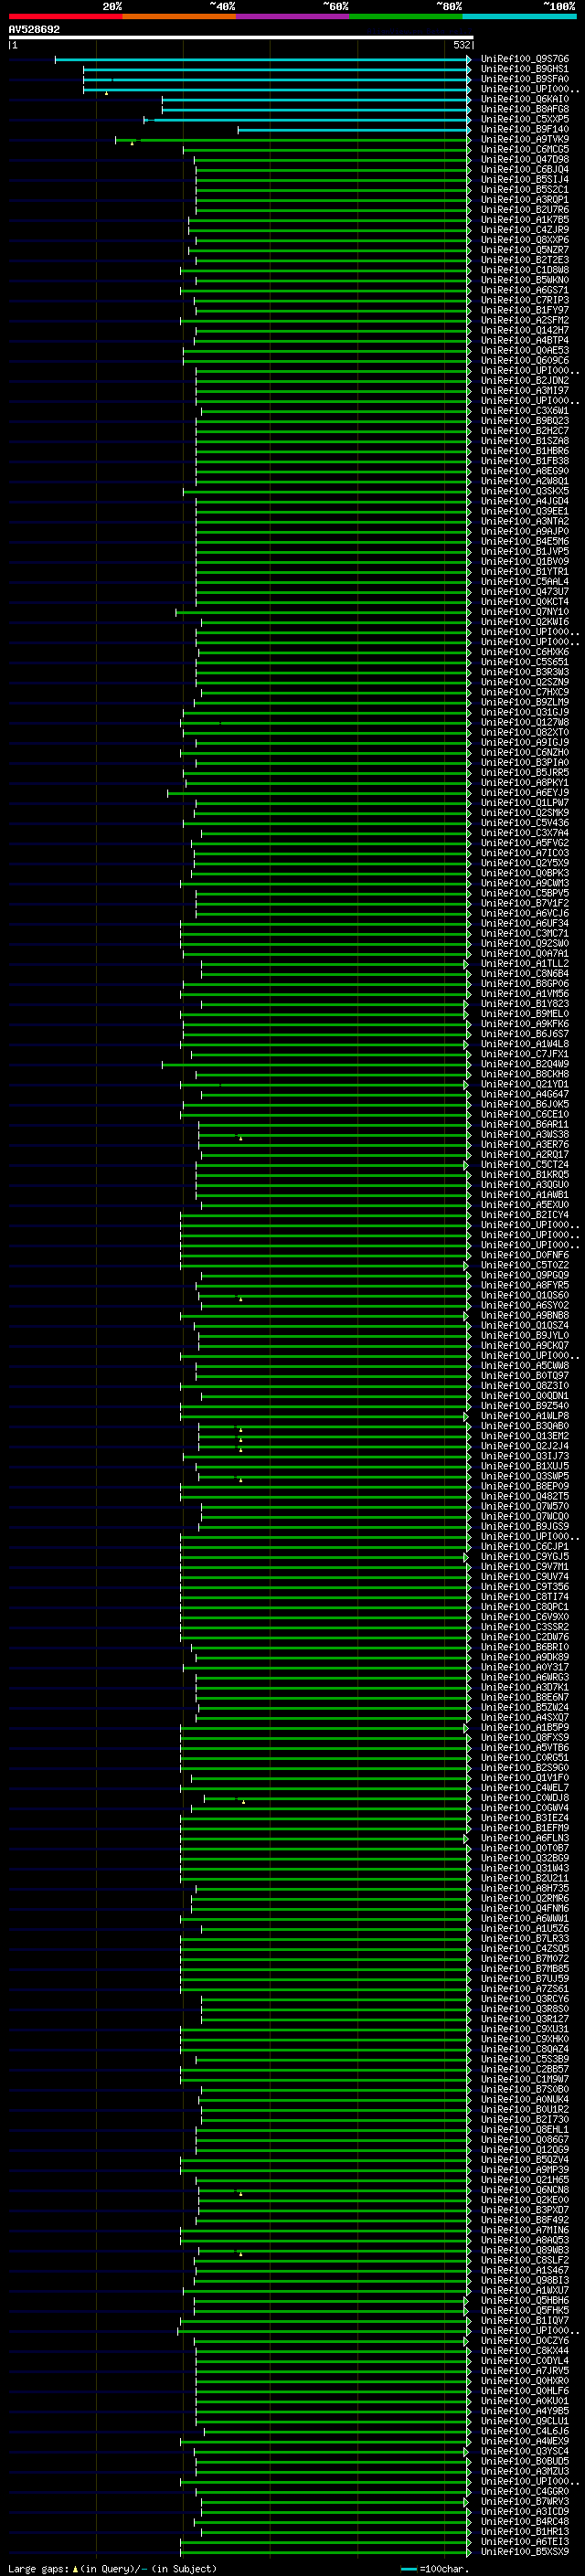
Task: Click the red 20% identity legend segment
Action: 65,16
